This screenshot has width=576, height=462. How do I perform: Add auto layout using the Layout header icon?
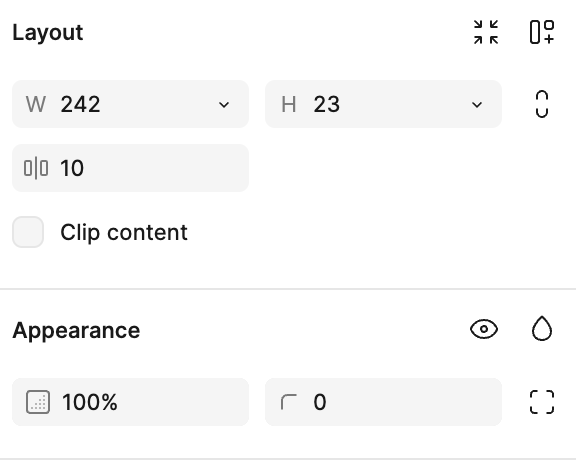(x=542, y=32)
